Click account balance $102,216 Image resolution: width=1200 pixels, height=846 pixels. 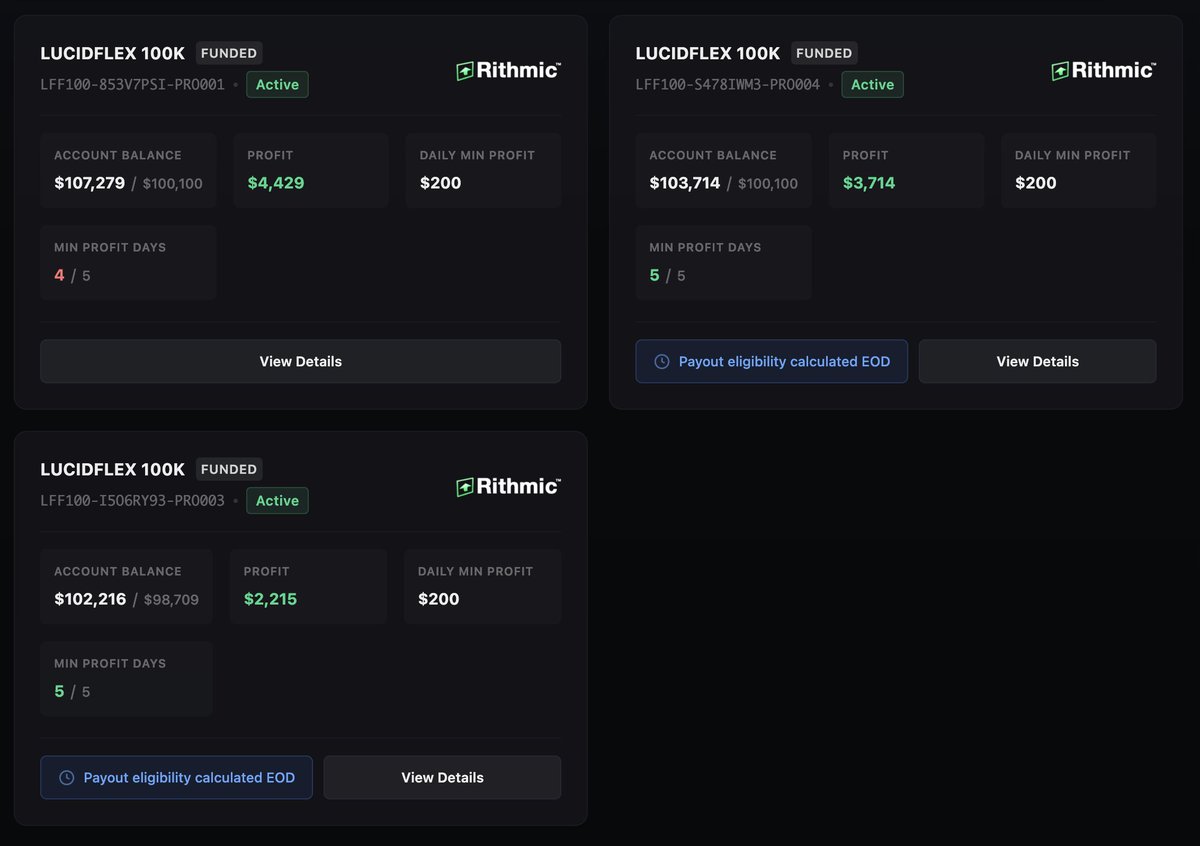pos(90,599)
